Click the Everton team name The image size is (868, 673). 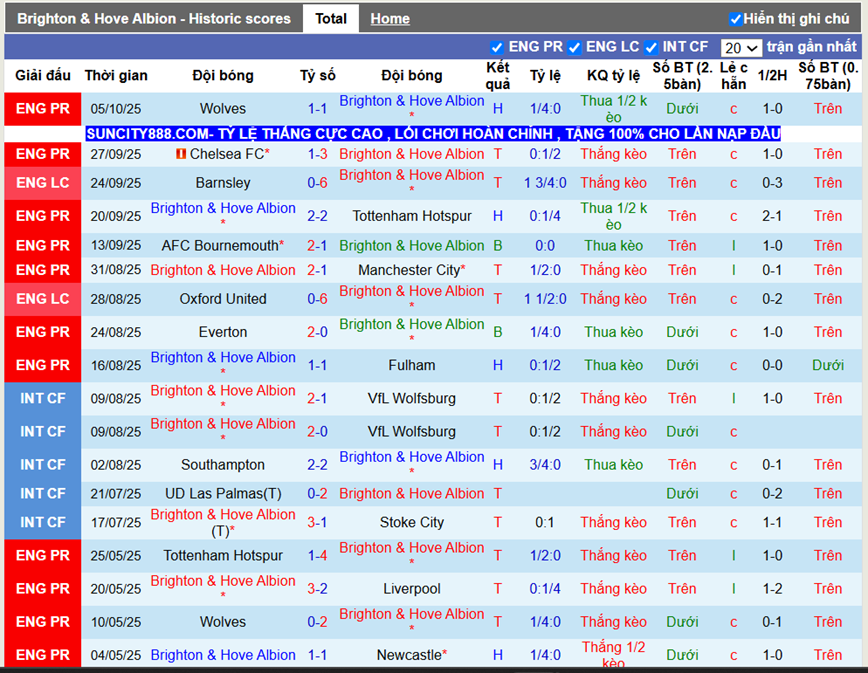pyautogui.click(x=222, y=332)
